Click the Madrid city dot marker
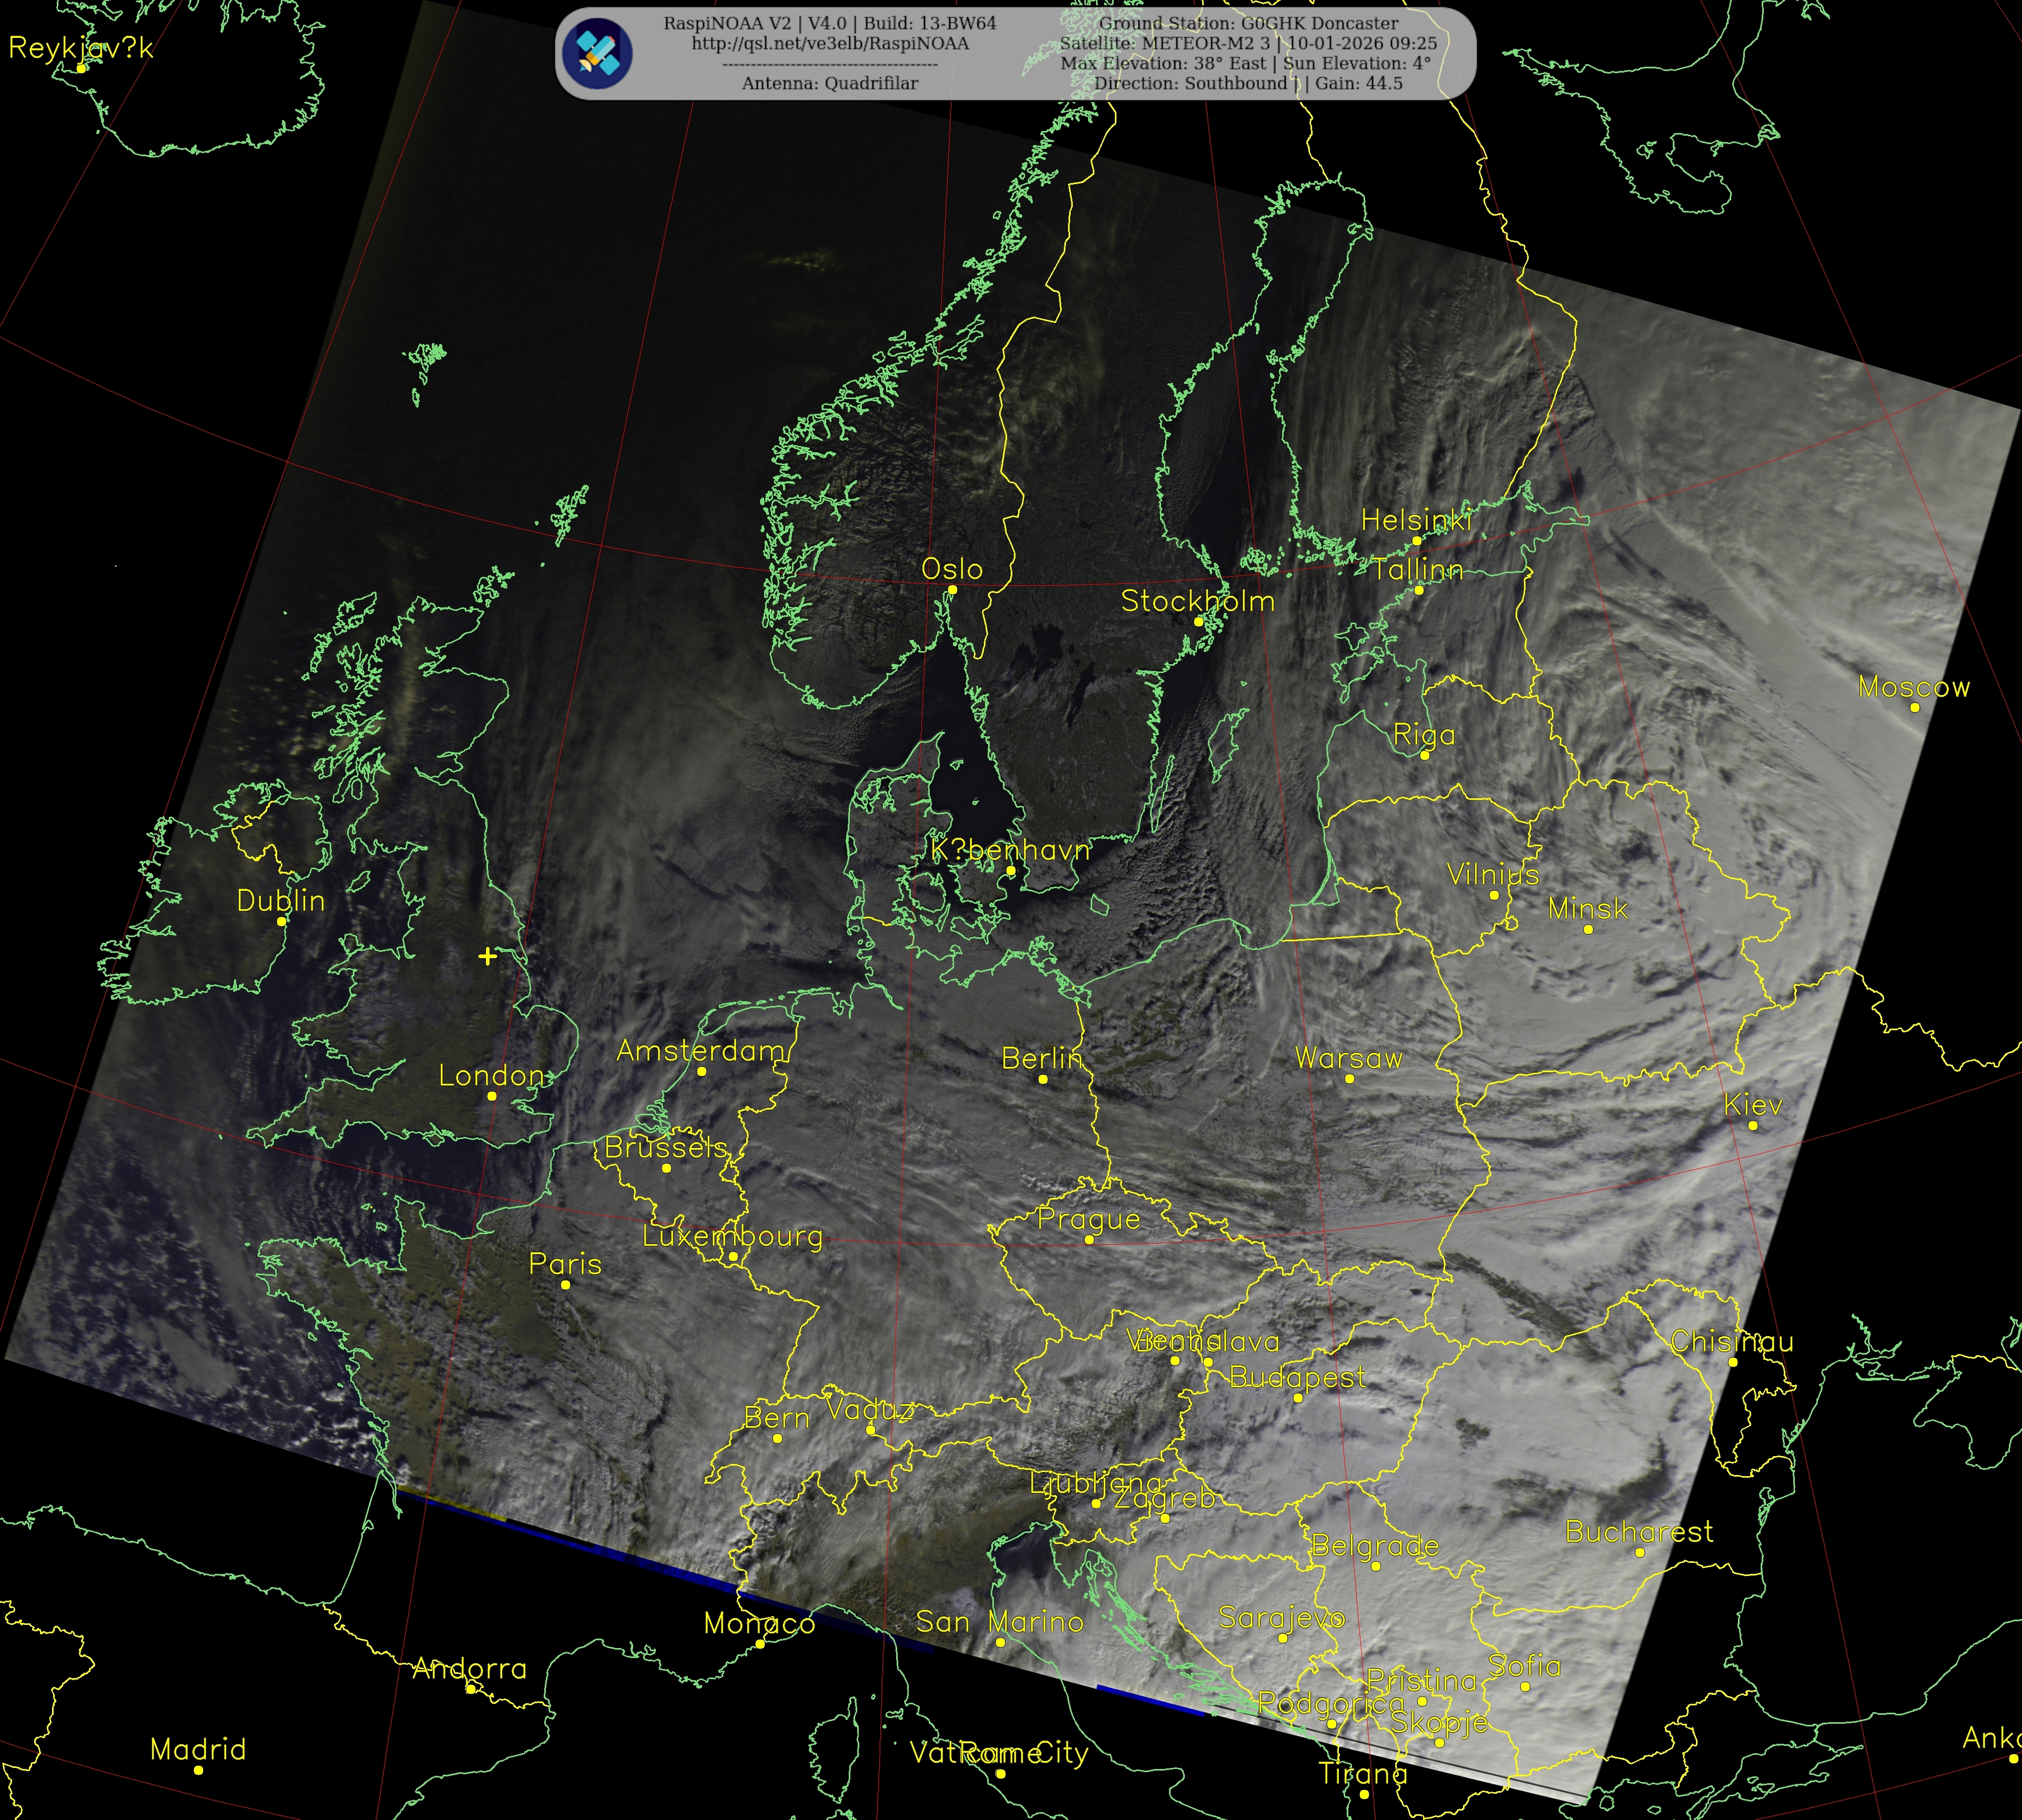Image resolution: width=2022 pixels, height=1820 pixels. point(199,1770)
